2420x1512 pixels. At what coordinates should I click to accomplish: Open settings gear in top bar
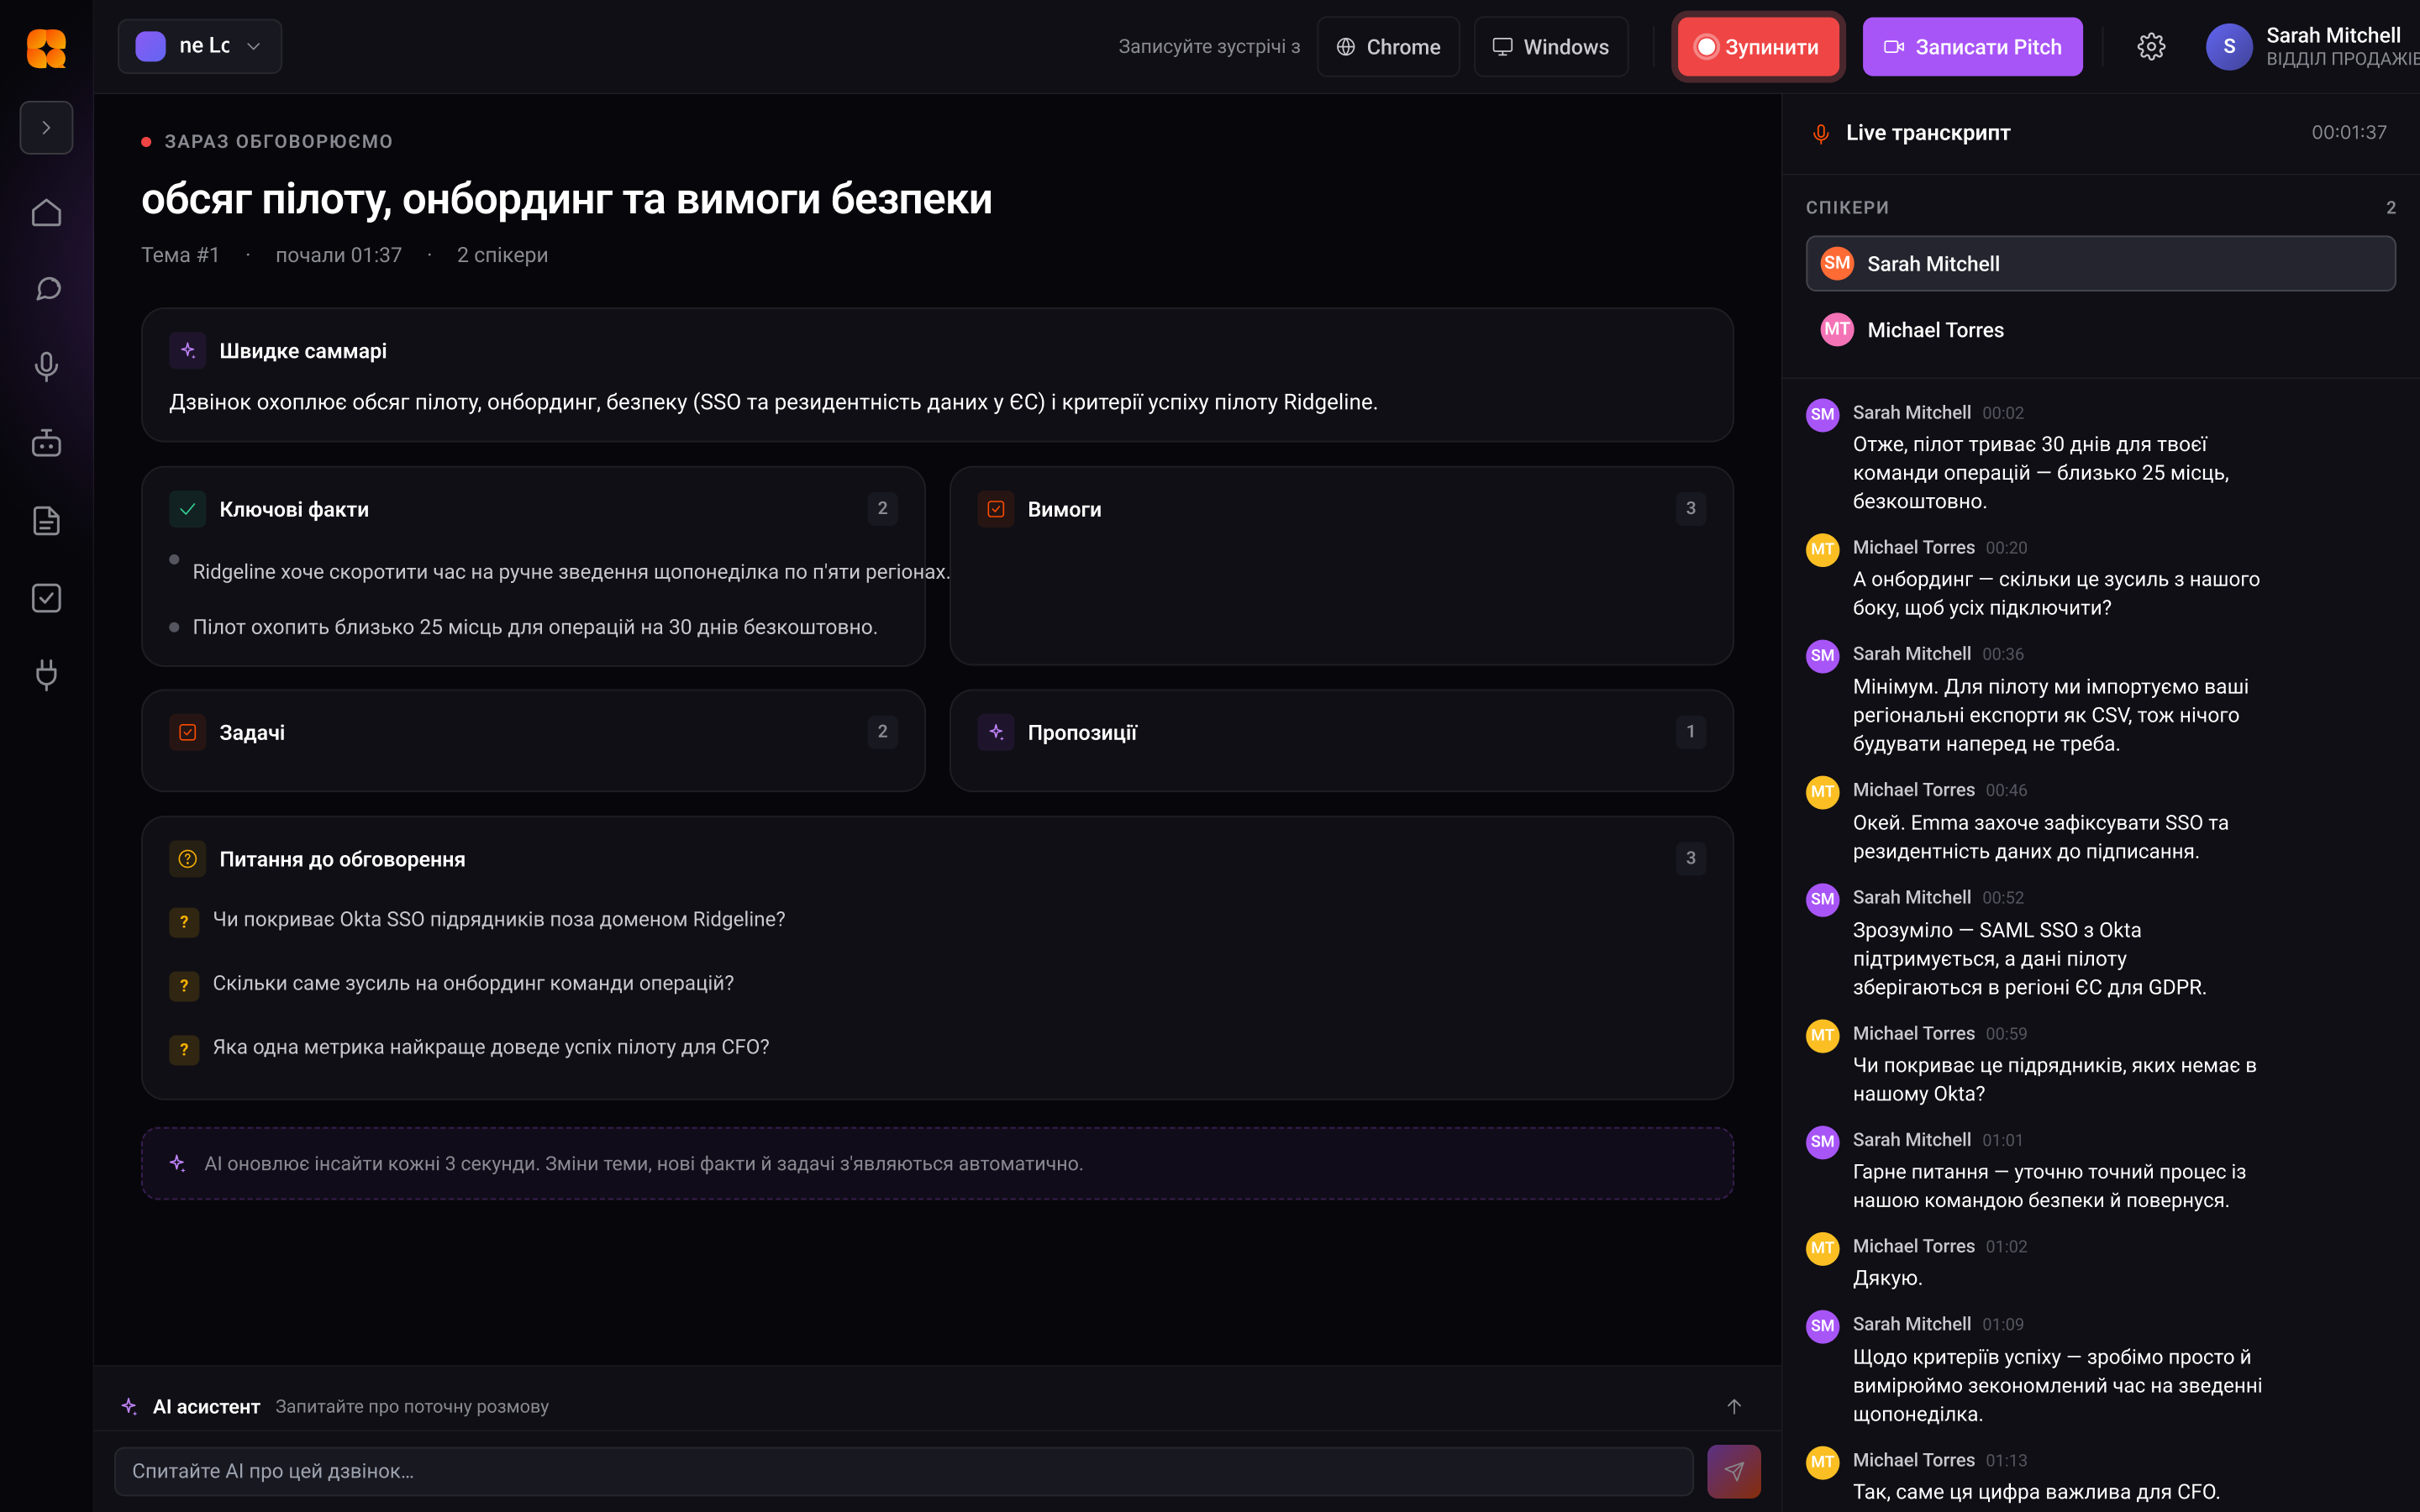coord(2151,47)
